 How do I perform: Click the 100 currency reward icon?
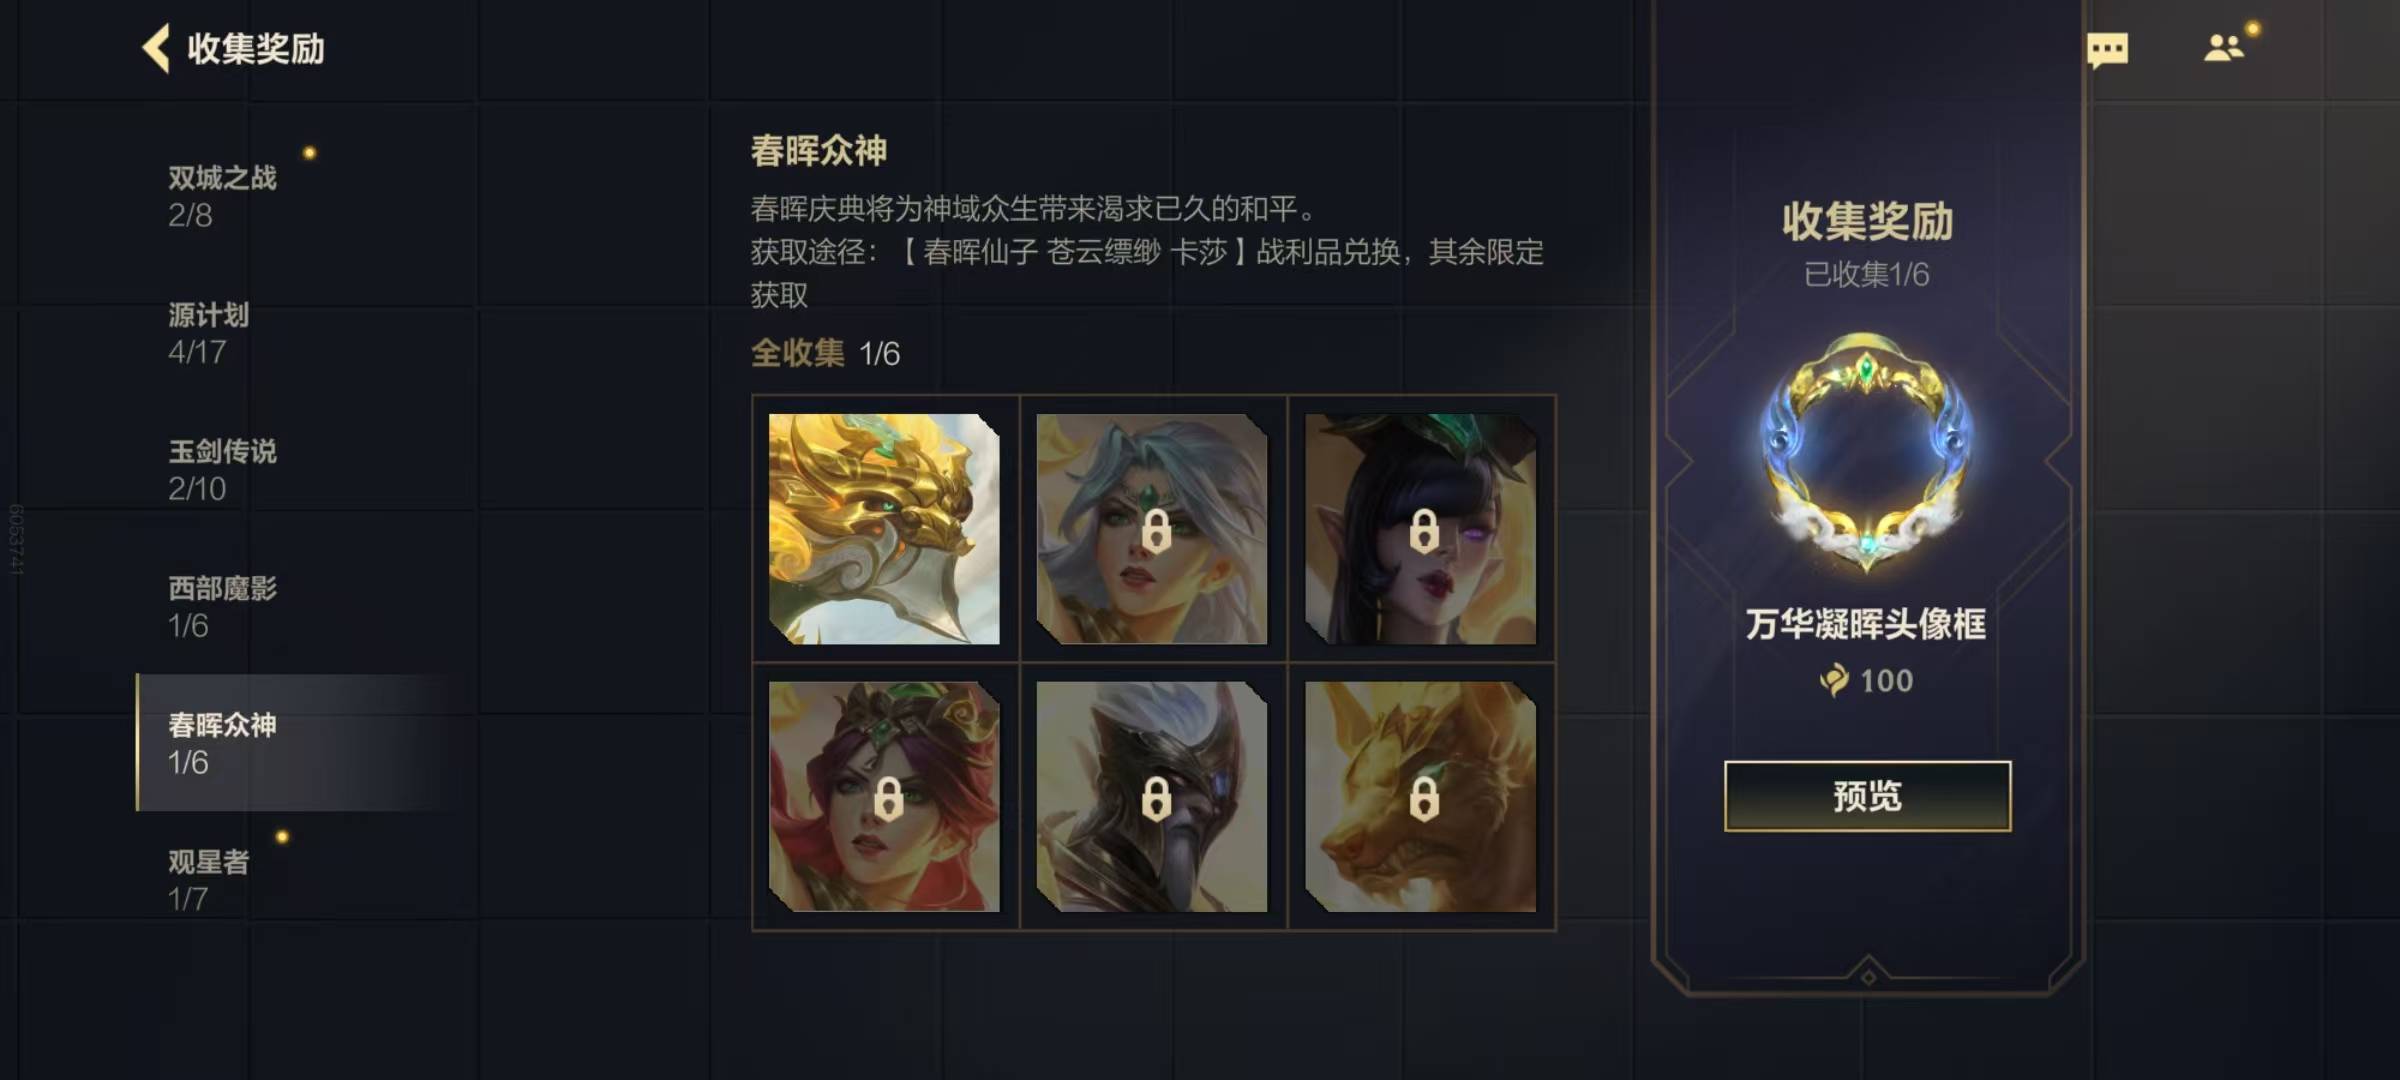click(x=1834, y=680)
